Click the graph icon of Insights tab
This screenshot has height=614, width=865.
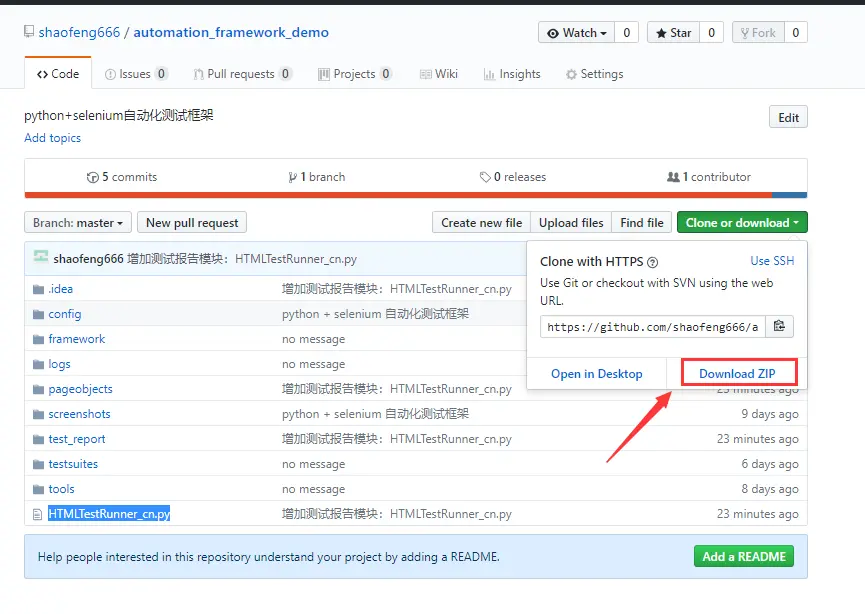pyautogui.click(x=489, y=74)
